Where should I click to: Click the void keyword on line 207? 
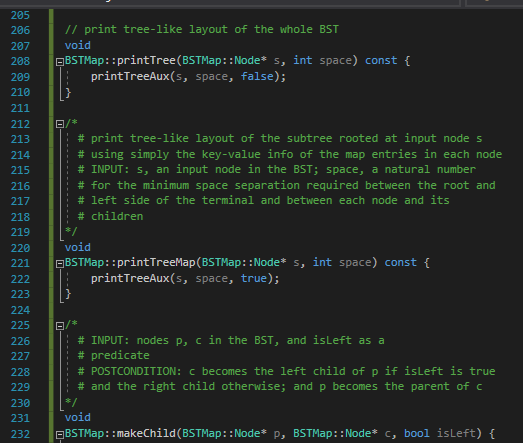[x=78, y=45]
